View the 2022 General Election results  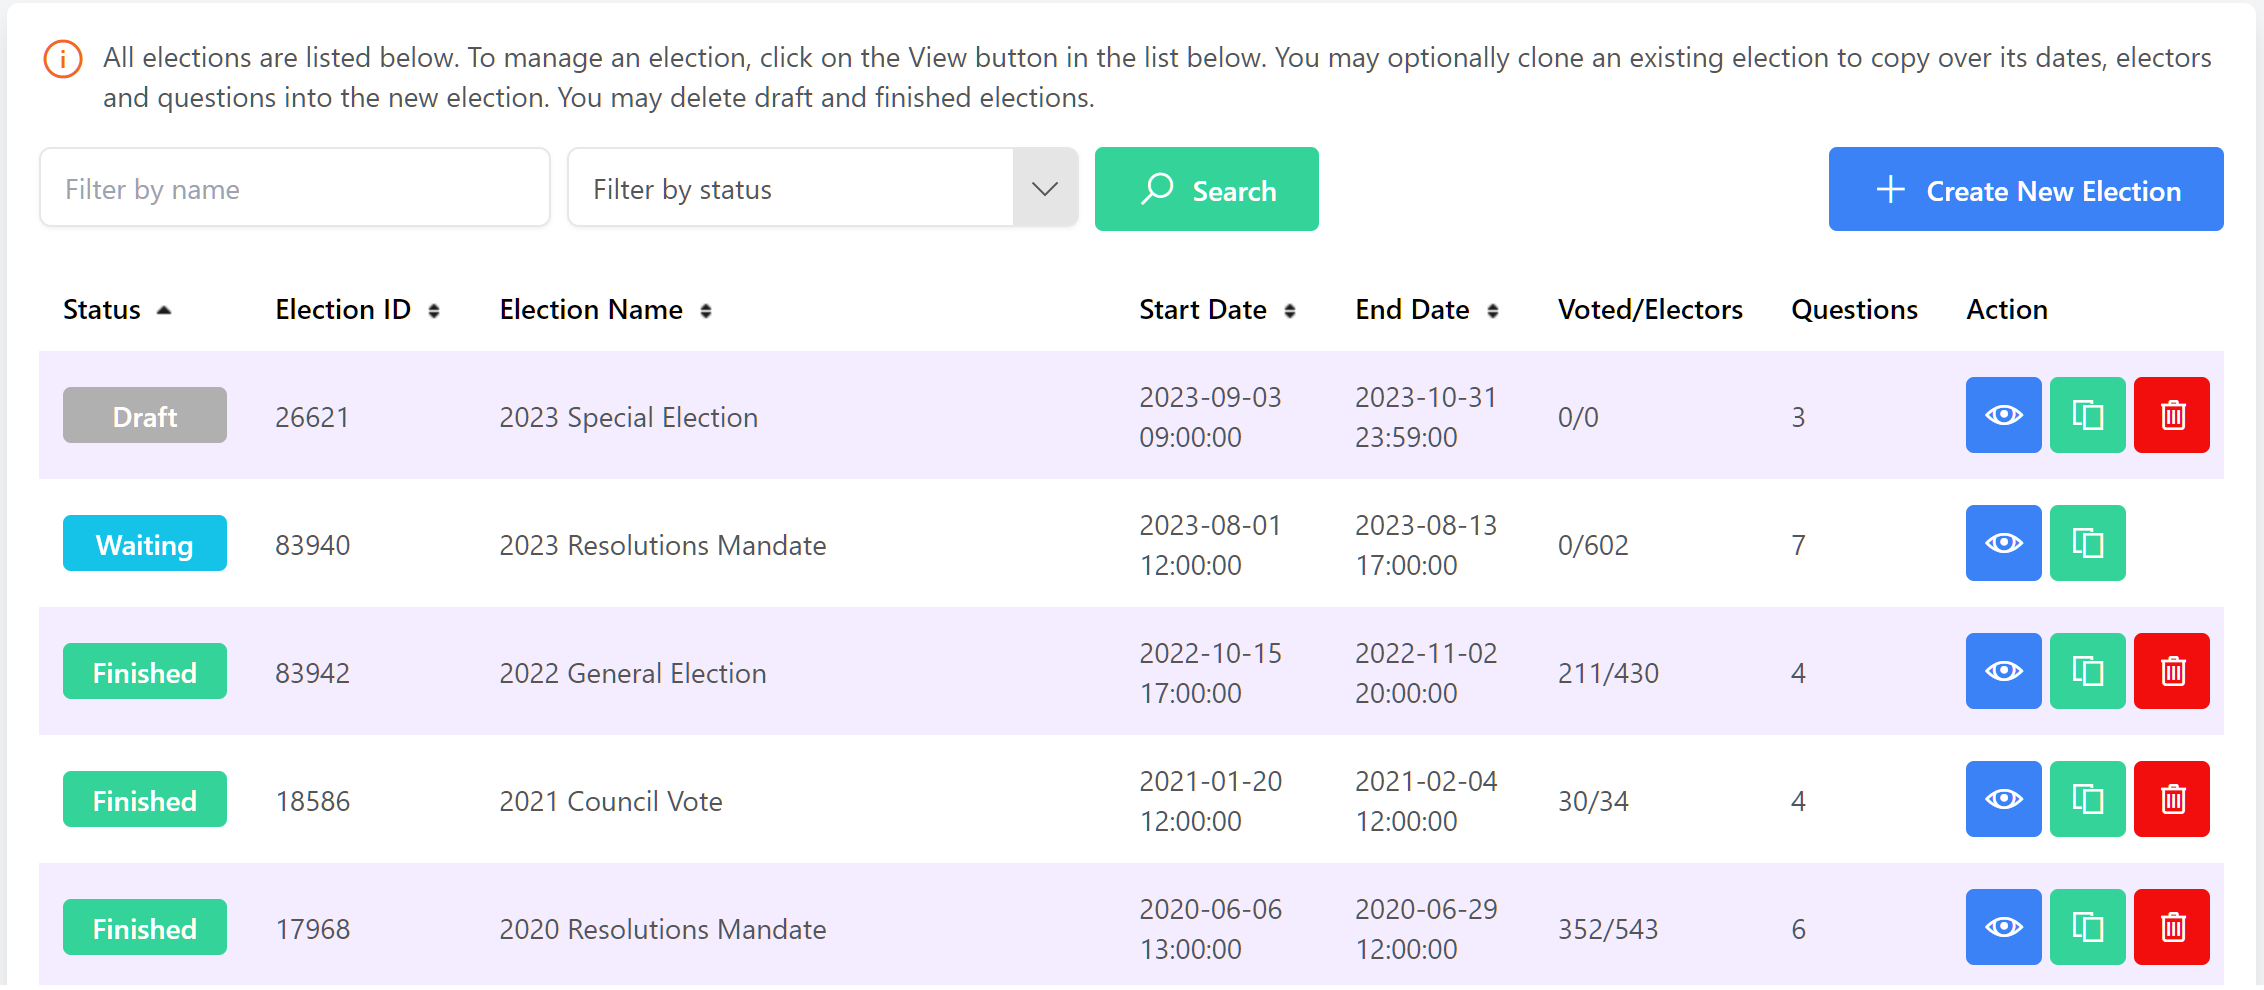tap(2003, 671)
